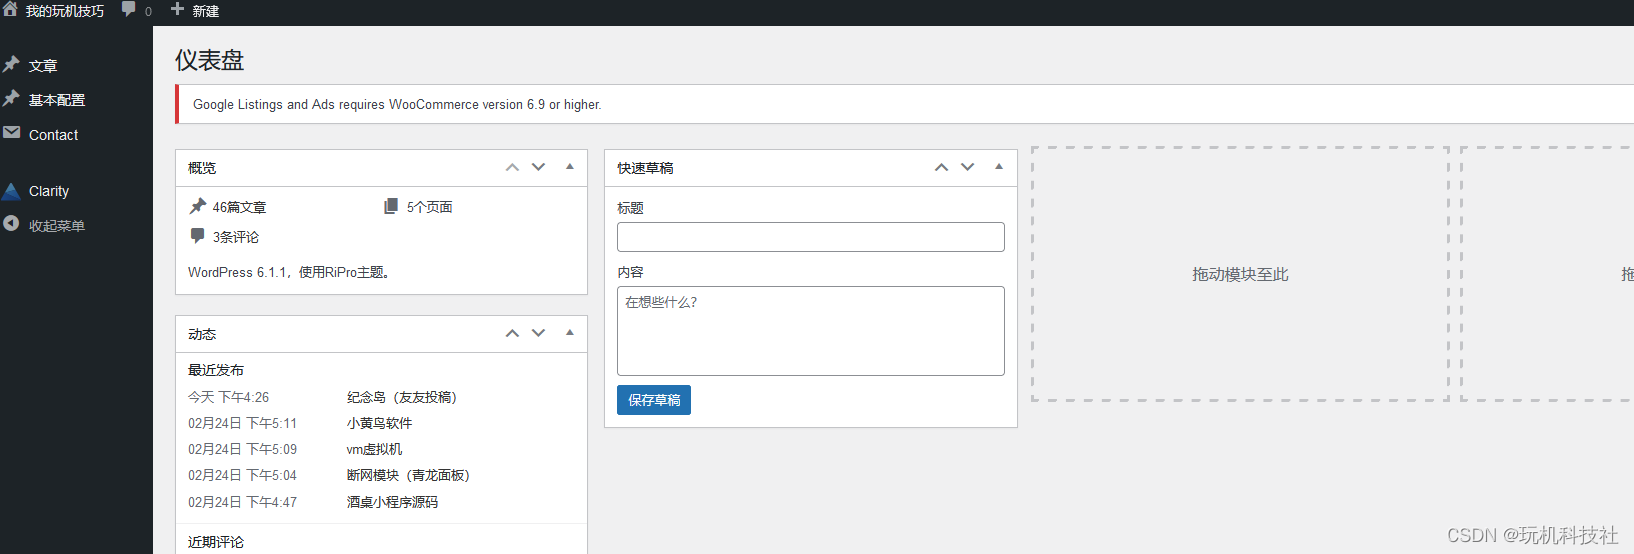This screenshot has width=1634, height=554.
Task: Collapse the 快速草稿 panel with triangle toggle
Action: [x=999, y=167]
